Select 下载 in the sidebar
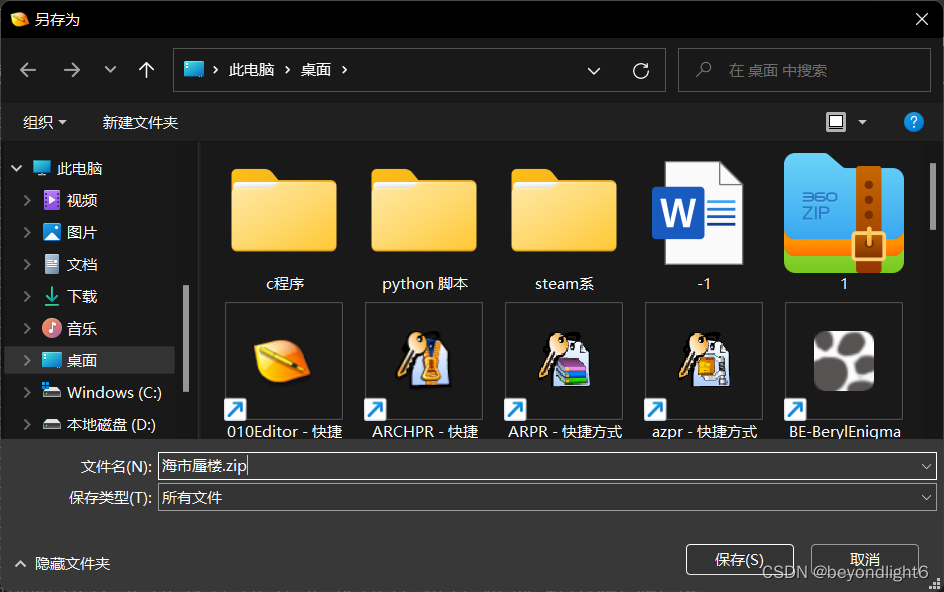 pos(82,296)
